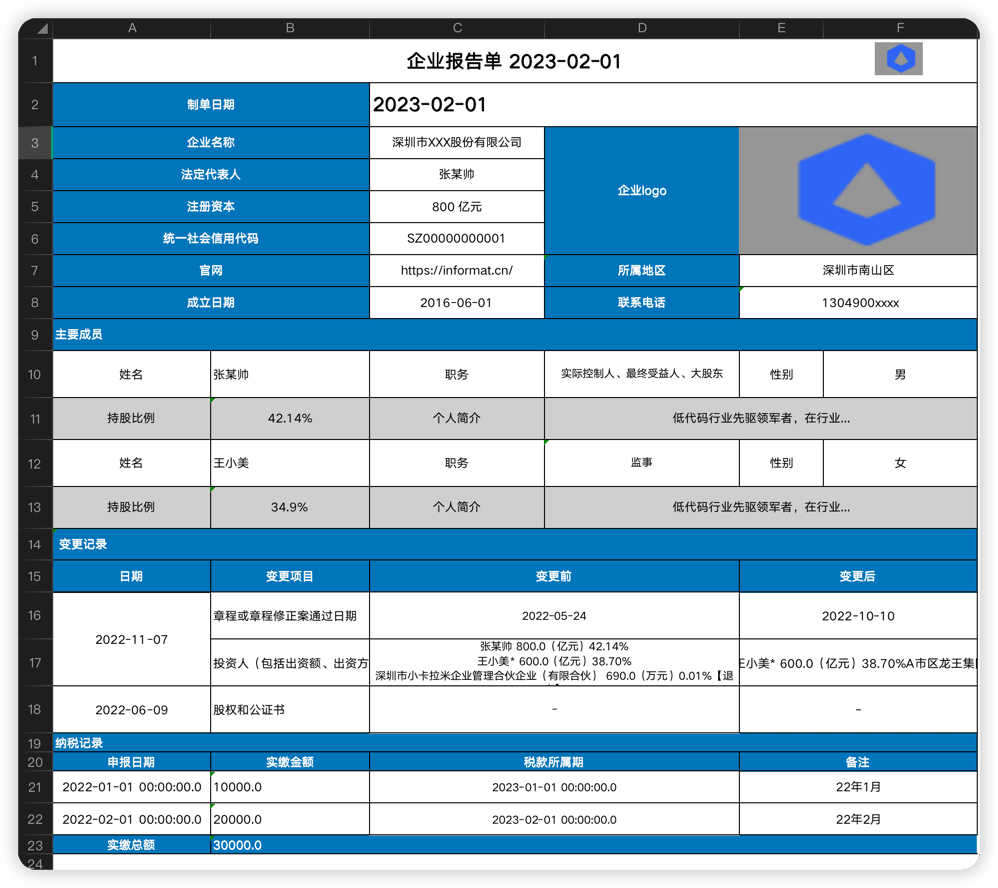The height and width of the screenshot is (888, 998).
Task: Select column header F
Action: point(899,28)
